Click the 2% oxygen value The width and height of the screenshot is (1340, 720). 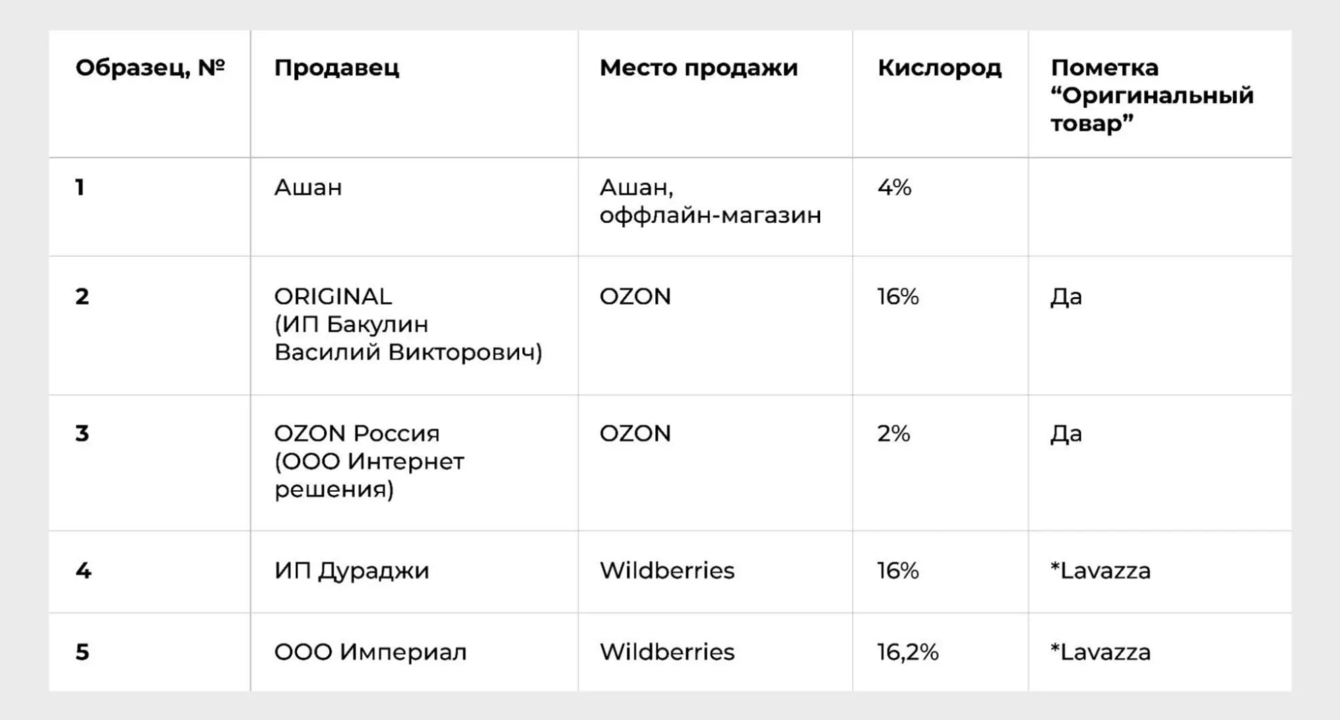coord(894,434)
